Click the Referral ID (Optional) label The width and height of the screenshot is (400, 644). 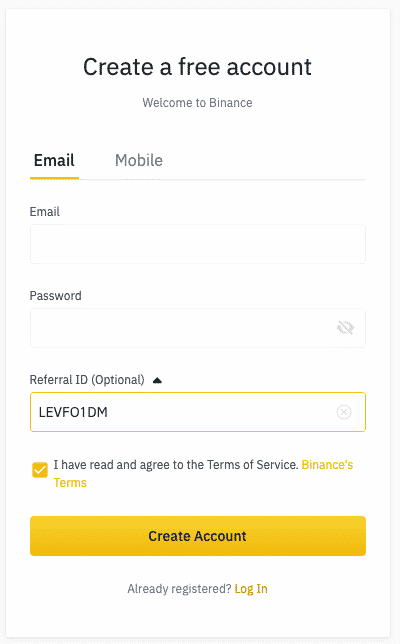87,380
